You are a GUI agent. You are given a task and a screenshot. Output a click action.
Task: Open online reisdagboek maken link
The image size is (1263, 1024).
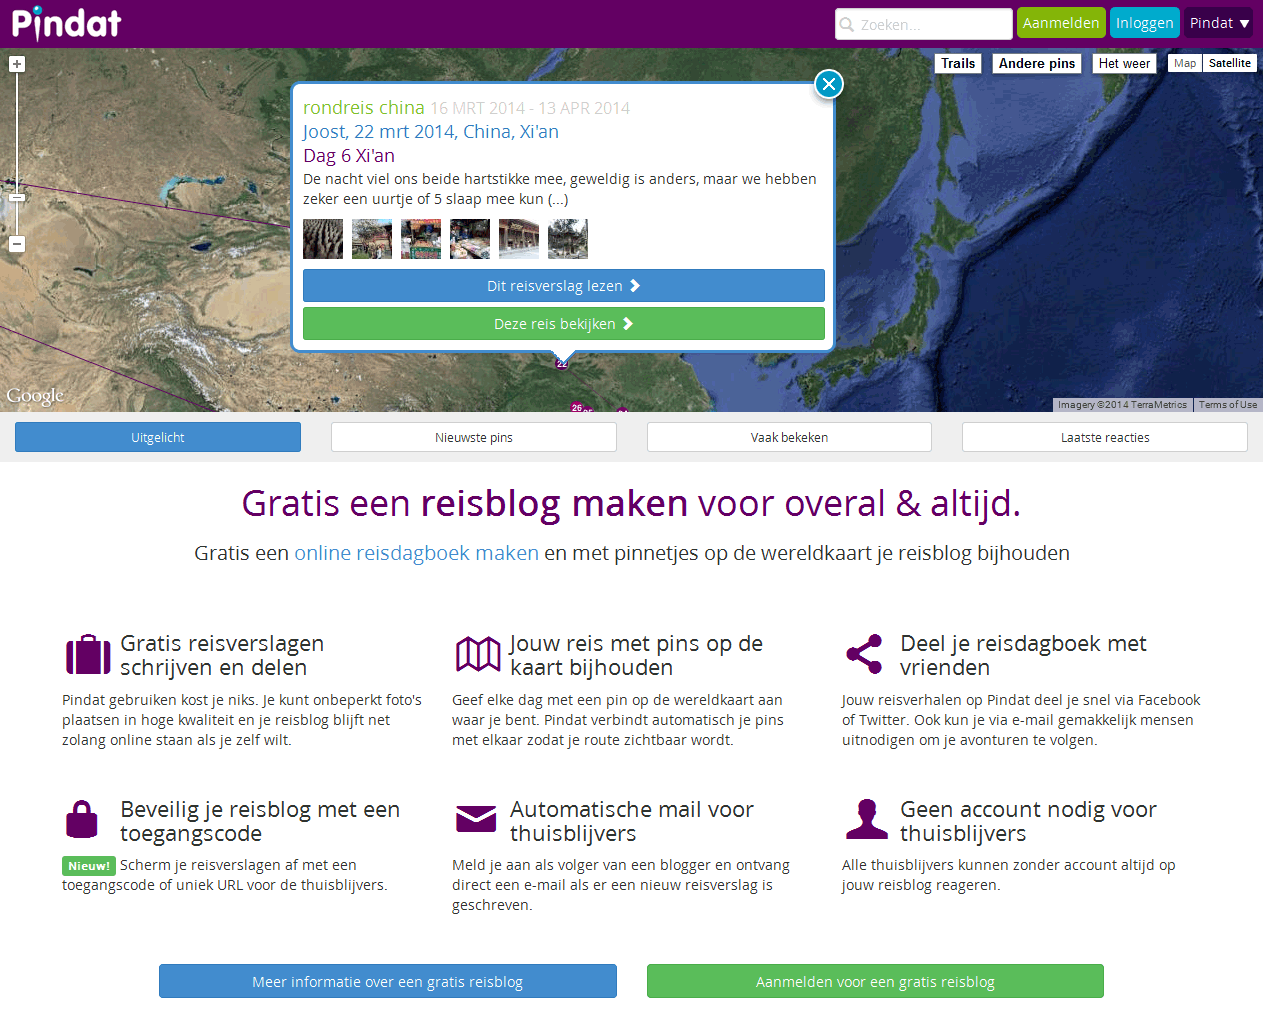tap(416, 553)
